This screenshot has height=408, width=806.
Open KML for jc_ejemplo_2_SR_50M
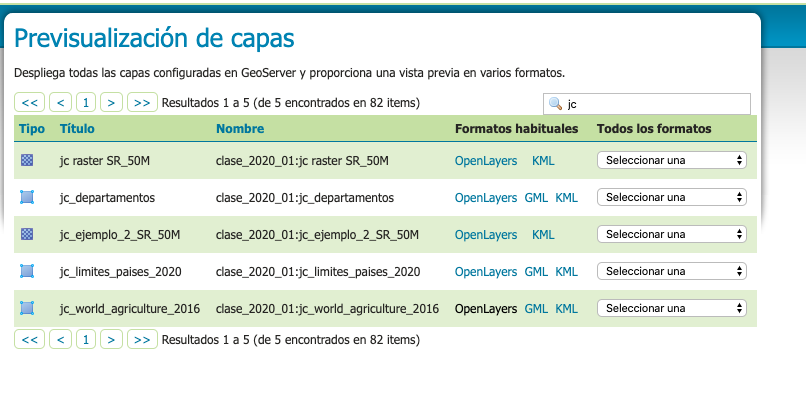point(543,234)
